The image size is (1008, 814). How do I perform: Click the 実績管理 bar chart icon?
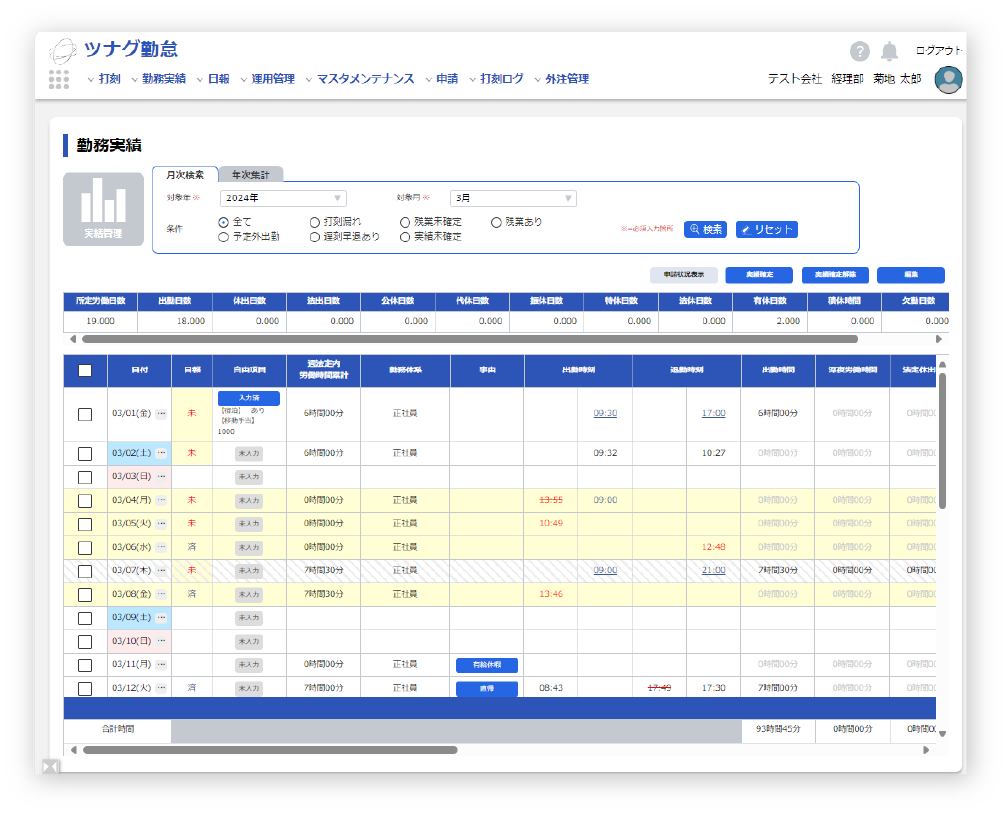pos(103,208)
